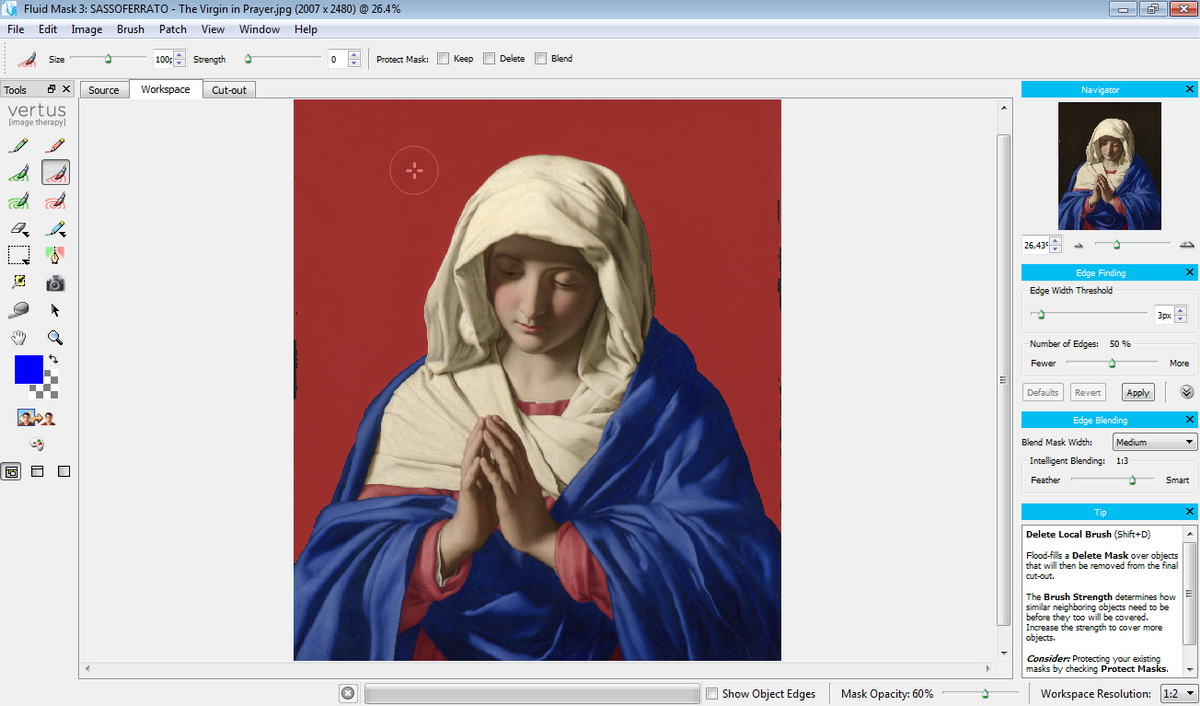Select the red Delete Exact Brush tool
The height and width of the screenshot is (706, 1200).
56,145
